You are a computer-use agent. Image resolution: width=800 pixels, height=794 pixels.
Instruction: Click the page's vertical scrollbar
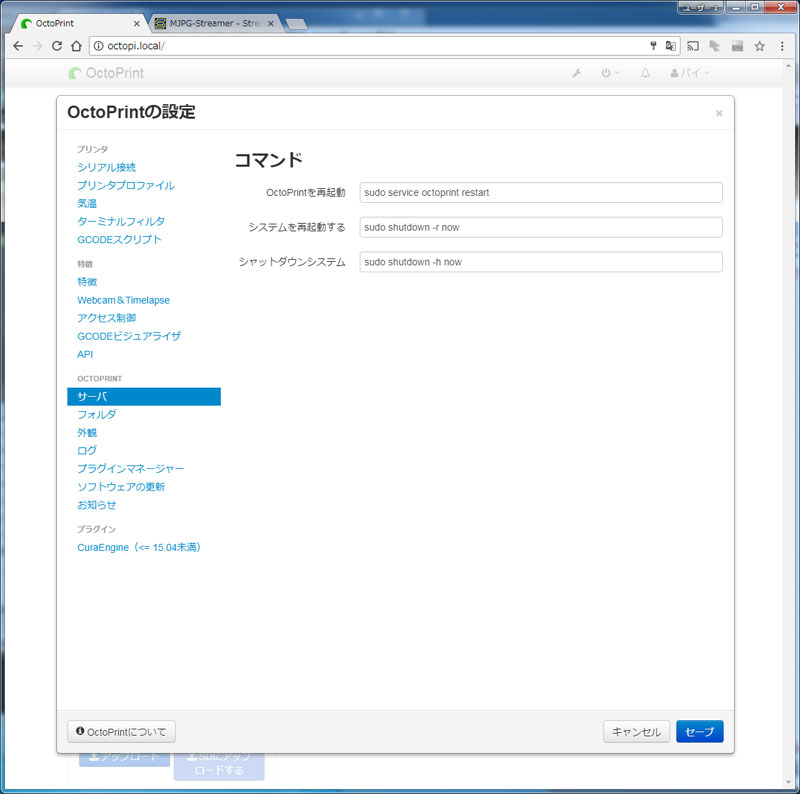pyautogui.click(x=789, y=424)
